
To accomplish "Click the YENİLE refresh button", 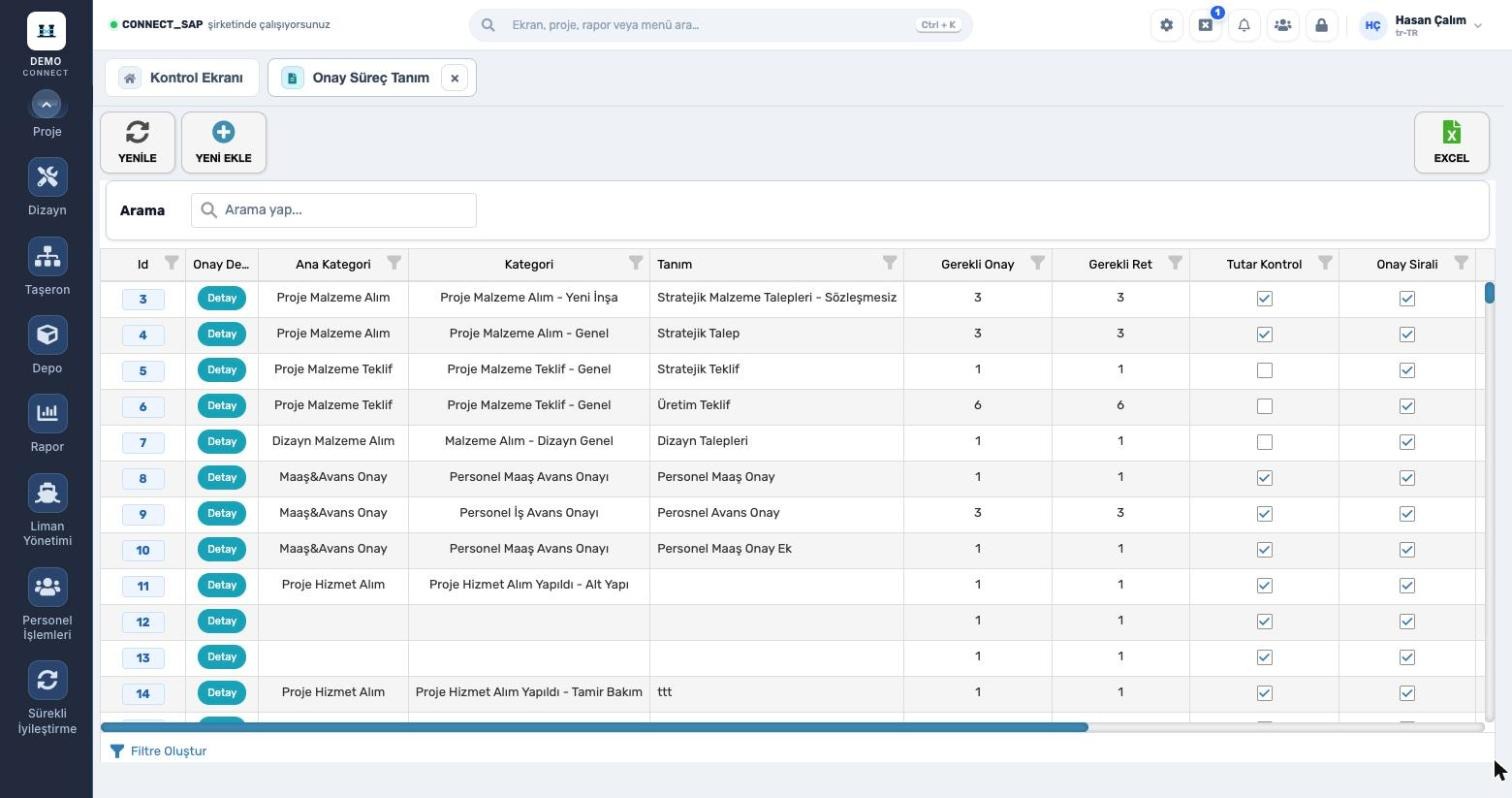I will pos(137,142).
